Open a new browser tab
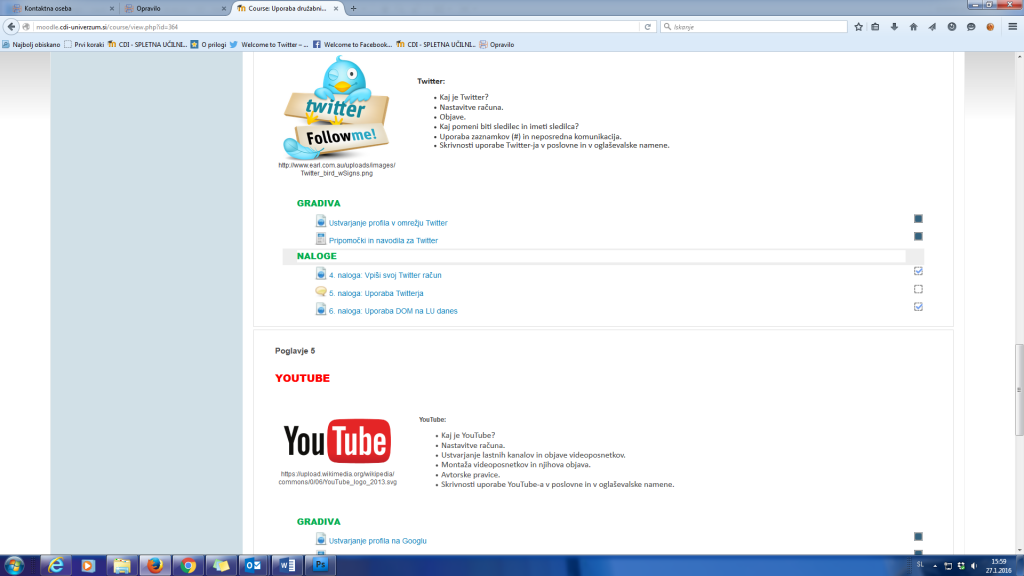The image size is (1024, 576). coord(353,8)
